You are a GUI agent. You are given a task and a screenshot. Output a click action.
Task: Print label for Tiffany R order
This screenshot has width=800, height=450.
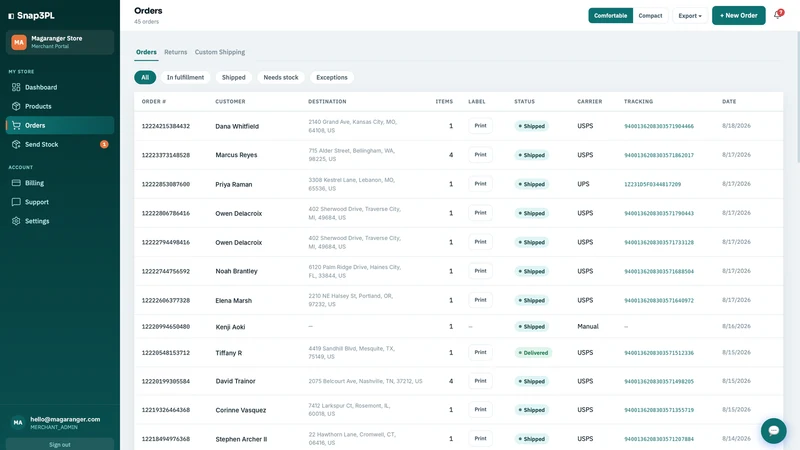click(480, 352)
